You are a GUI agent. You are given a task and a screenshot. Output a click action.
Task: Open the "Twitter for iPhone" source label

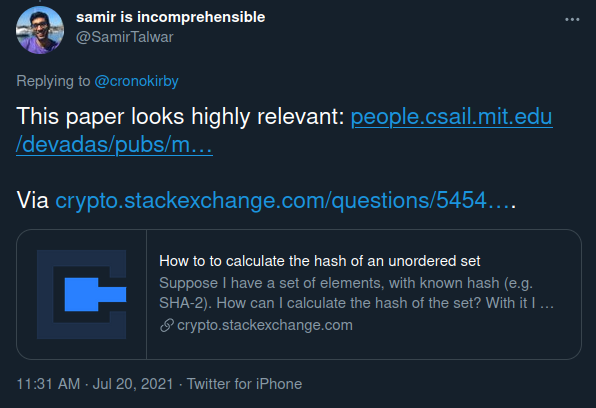click(244, 384)
